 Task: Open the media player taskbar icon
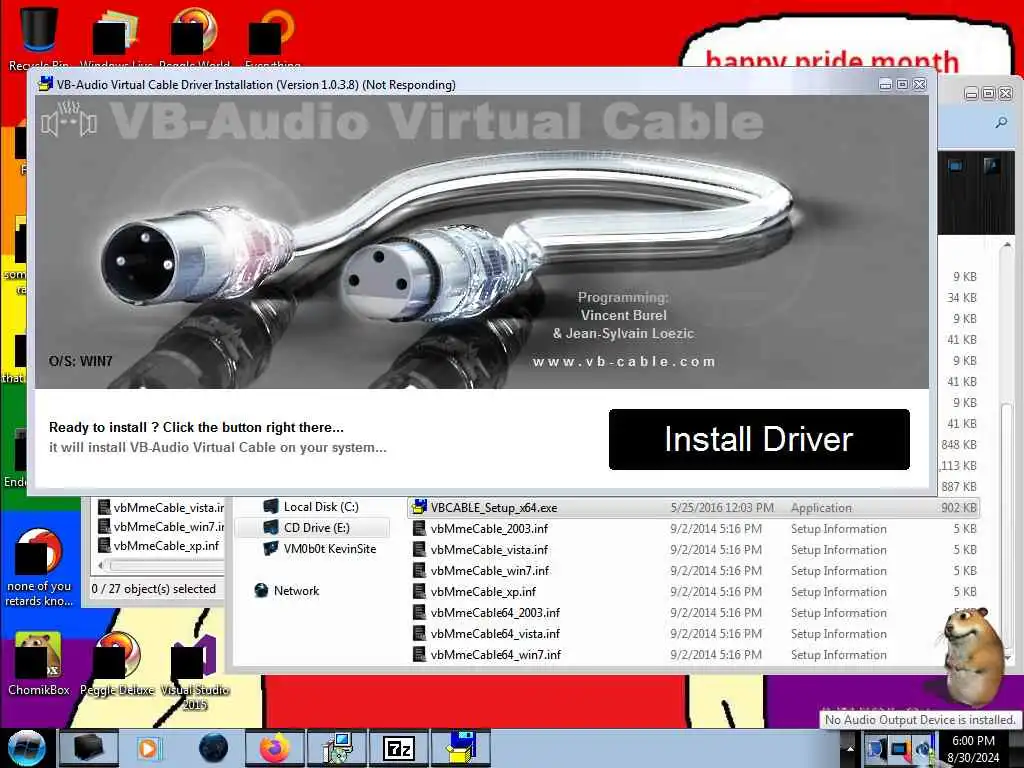[149, 748]
